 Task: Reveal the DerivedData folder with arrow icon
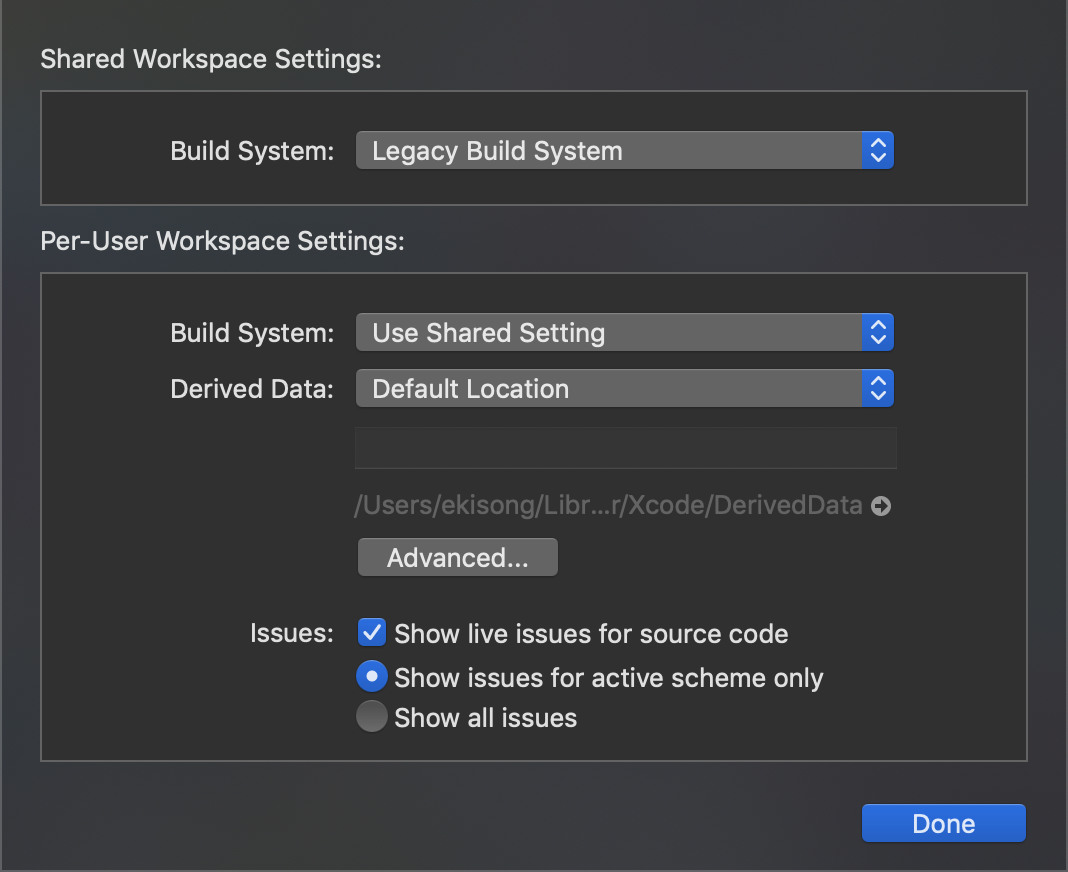[881, 506]
